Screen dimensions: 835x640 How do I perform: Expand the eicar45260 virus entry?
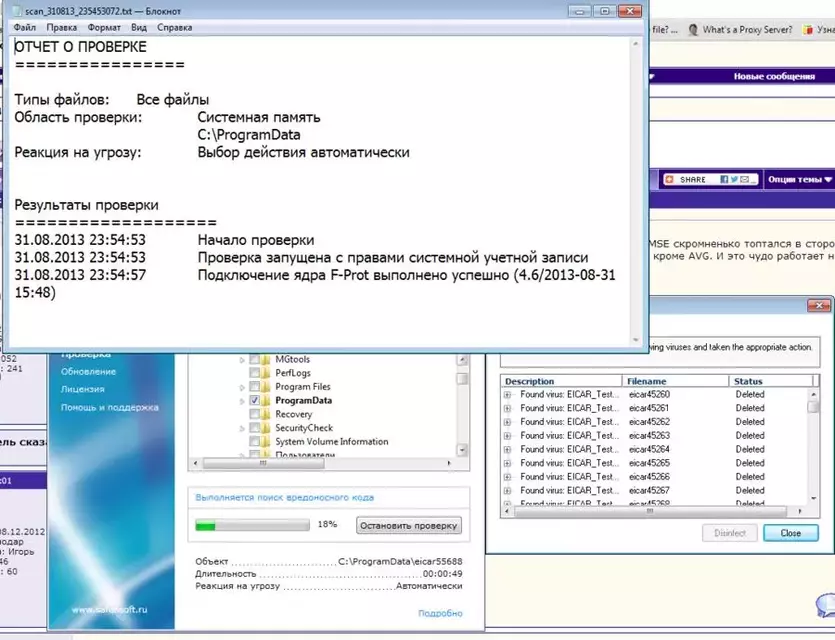507,395
